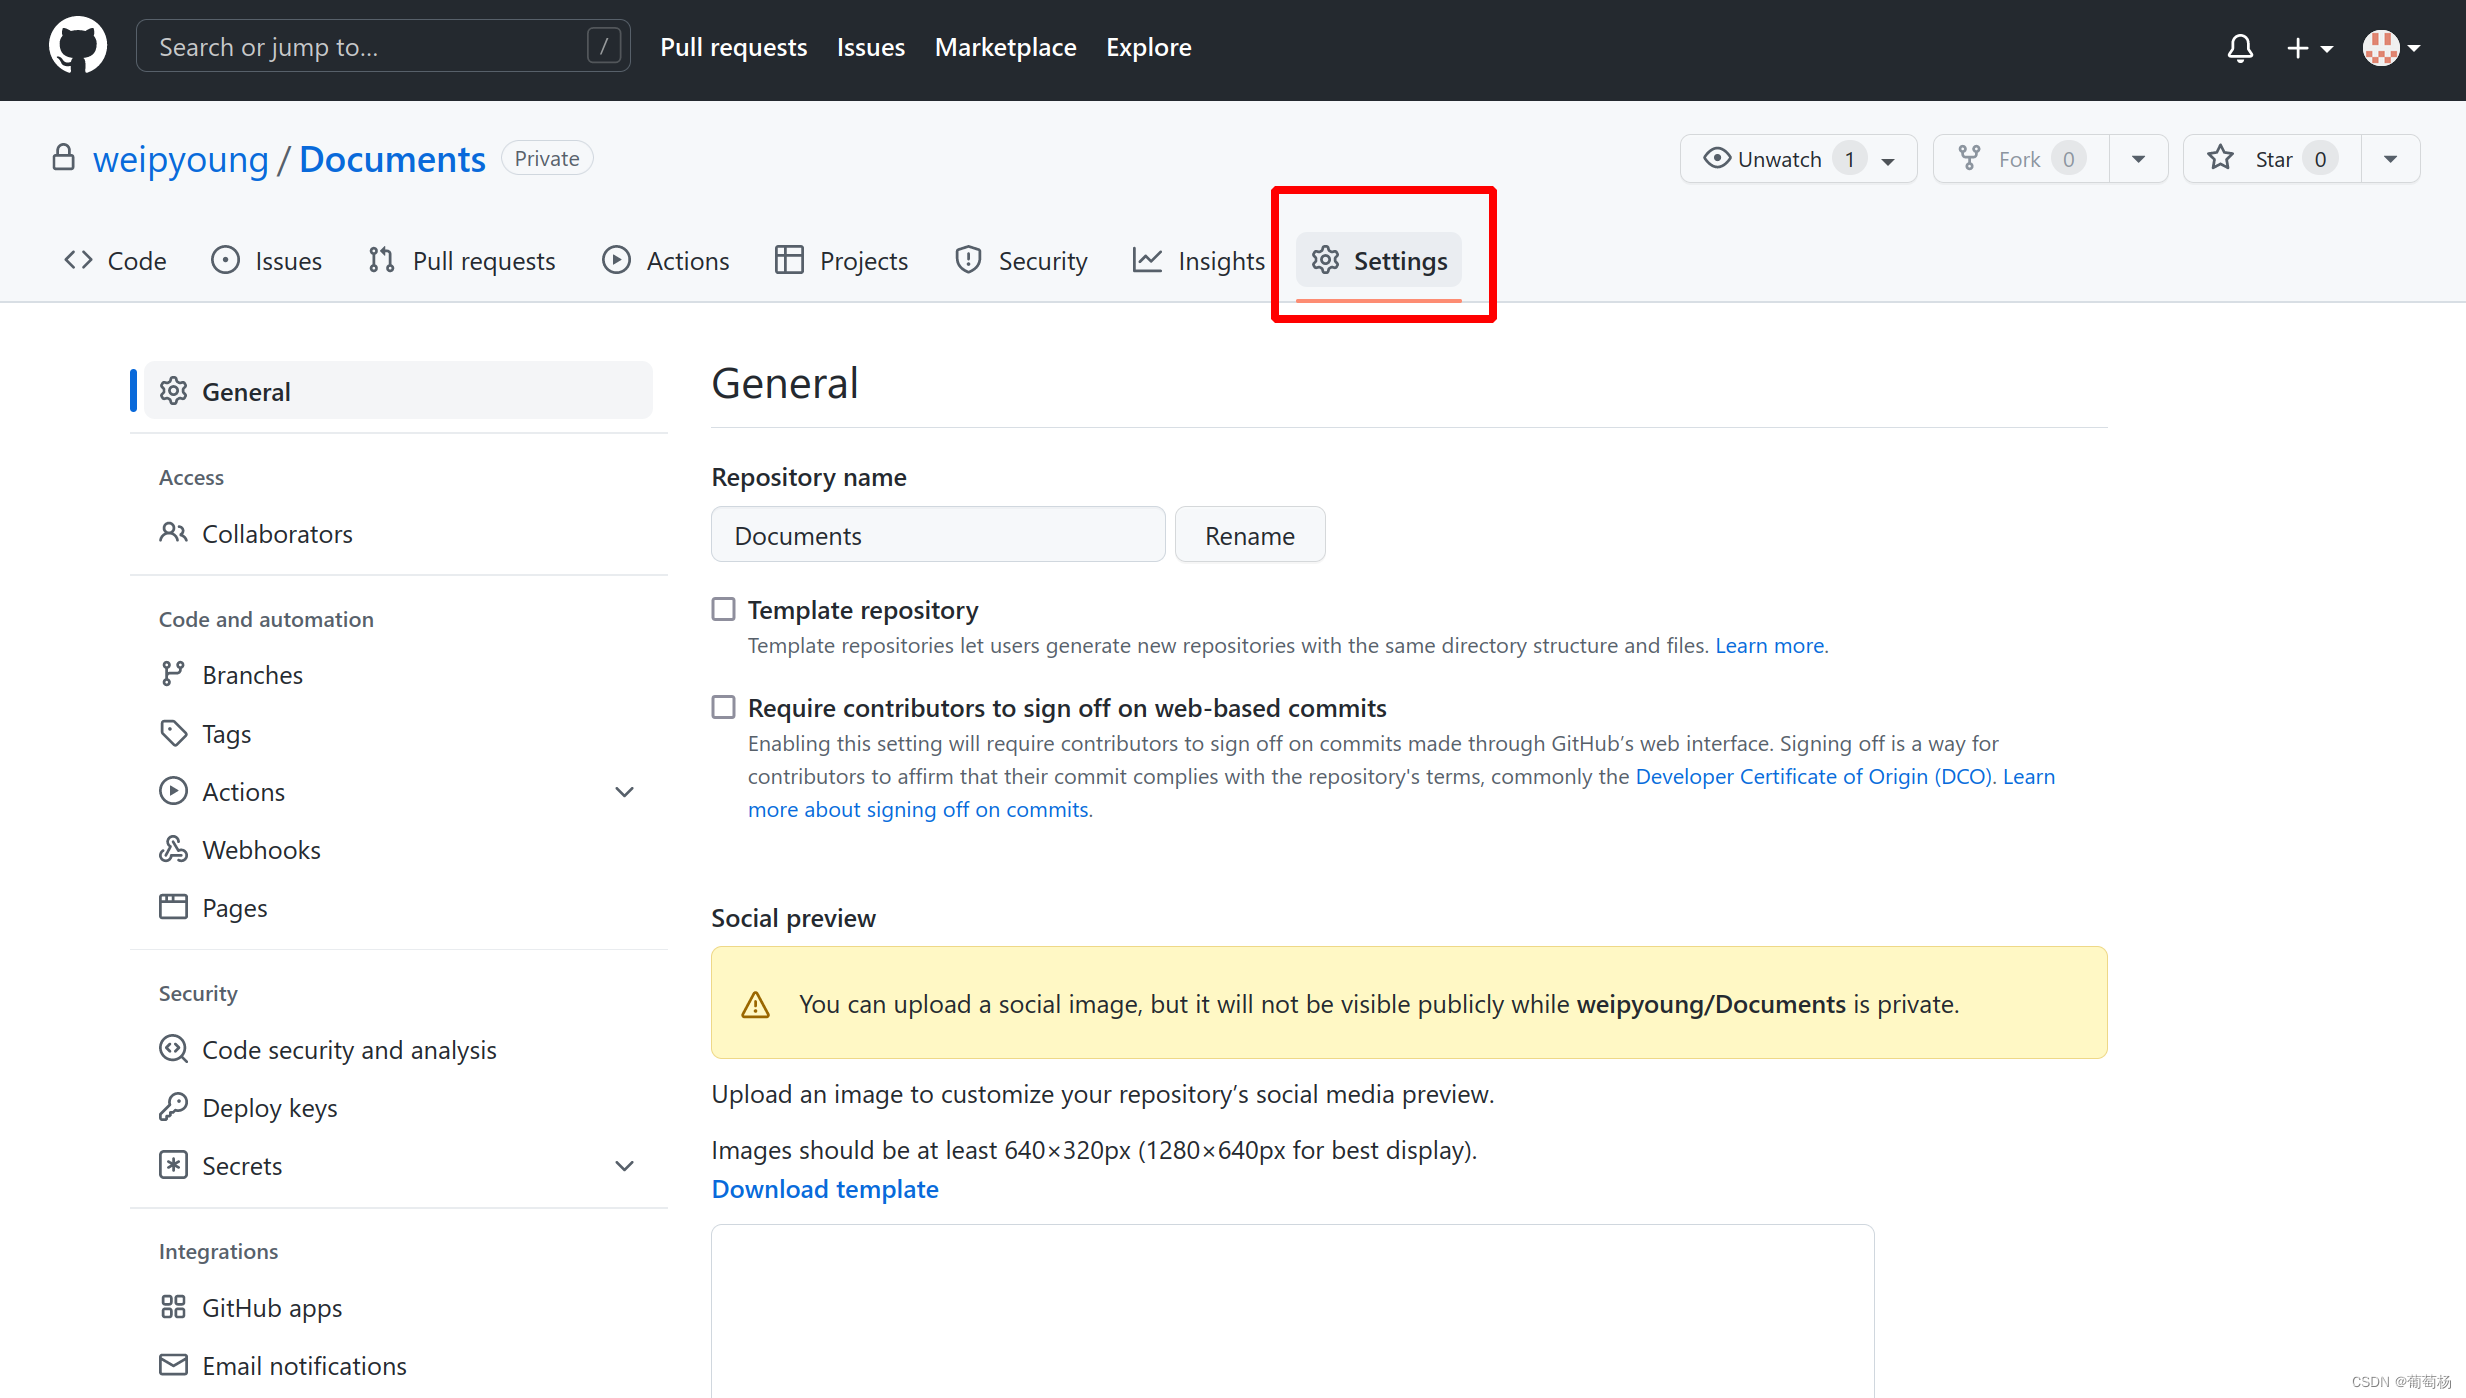Open Email notifications sidebar entry
Viewport: 2466px width, 1398px height.
click(x=304, y=1366)
